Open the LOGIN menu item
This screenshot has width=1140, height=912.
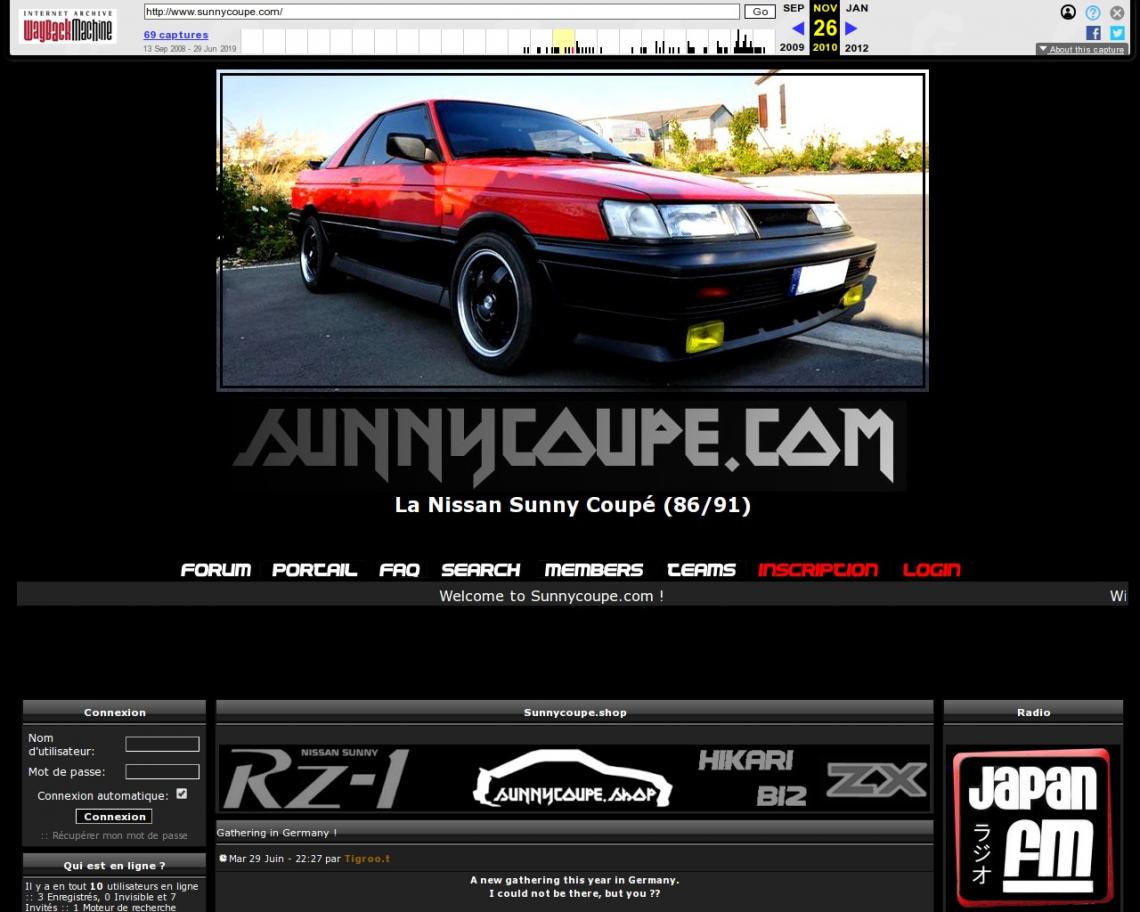click(931, 569)
